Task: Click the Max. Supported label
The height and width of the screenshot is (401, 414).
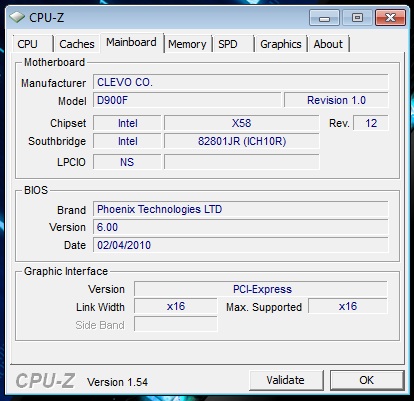Action: point(264,307)
